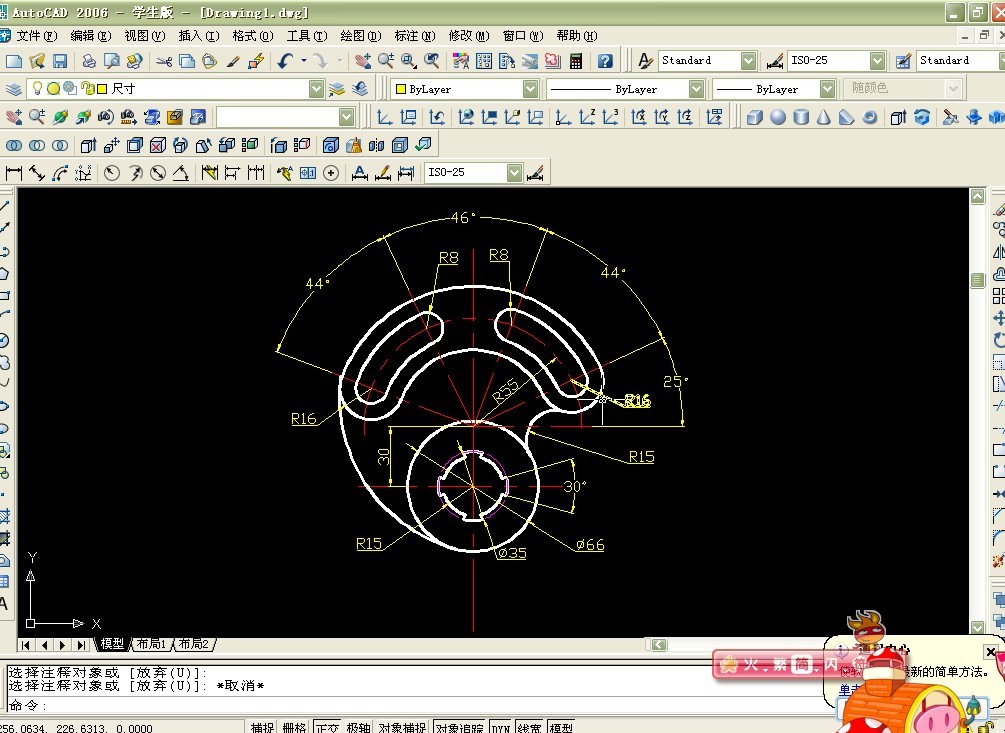Select the 模型 model tab
The image size is (1005, 733).
(112, 644)
